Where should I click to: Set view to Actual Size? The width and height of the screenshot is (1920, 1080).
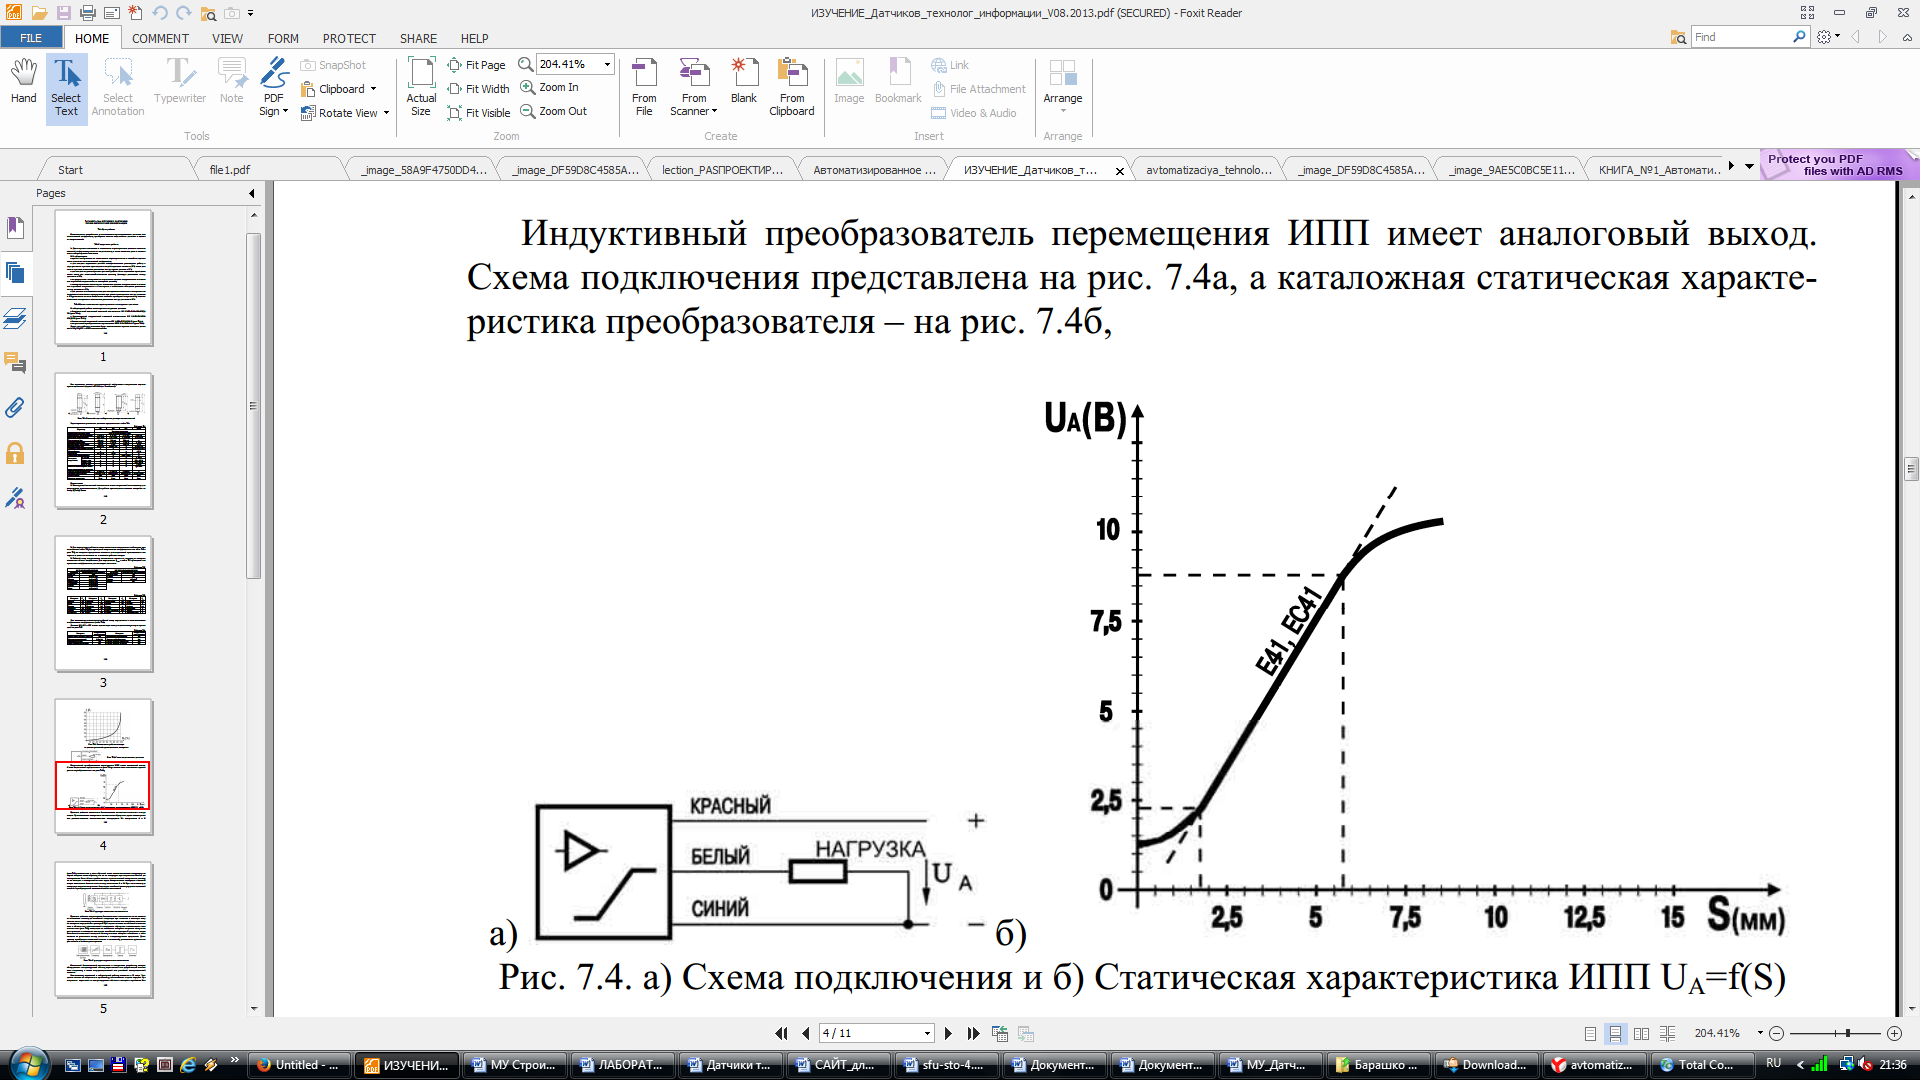tap(421, 88)
